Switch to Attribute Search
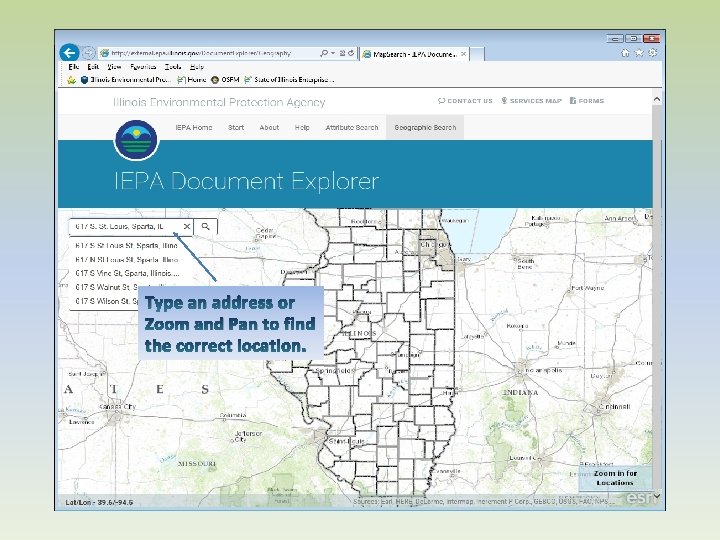This screenshot has width=720, height=540. (x=352, y=128)
